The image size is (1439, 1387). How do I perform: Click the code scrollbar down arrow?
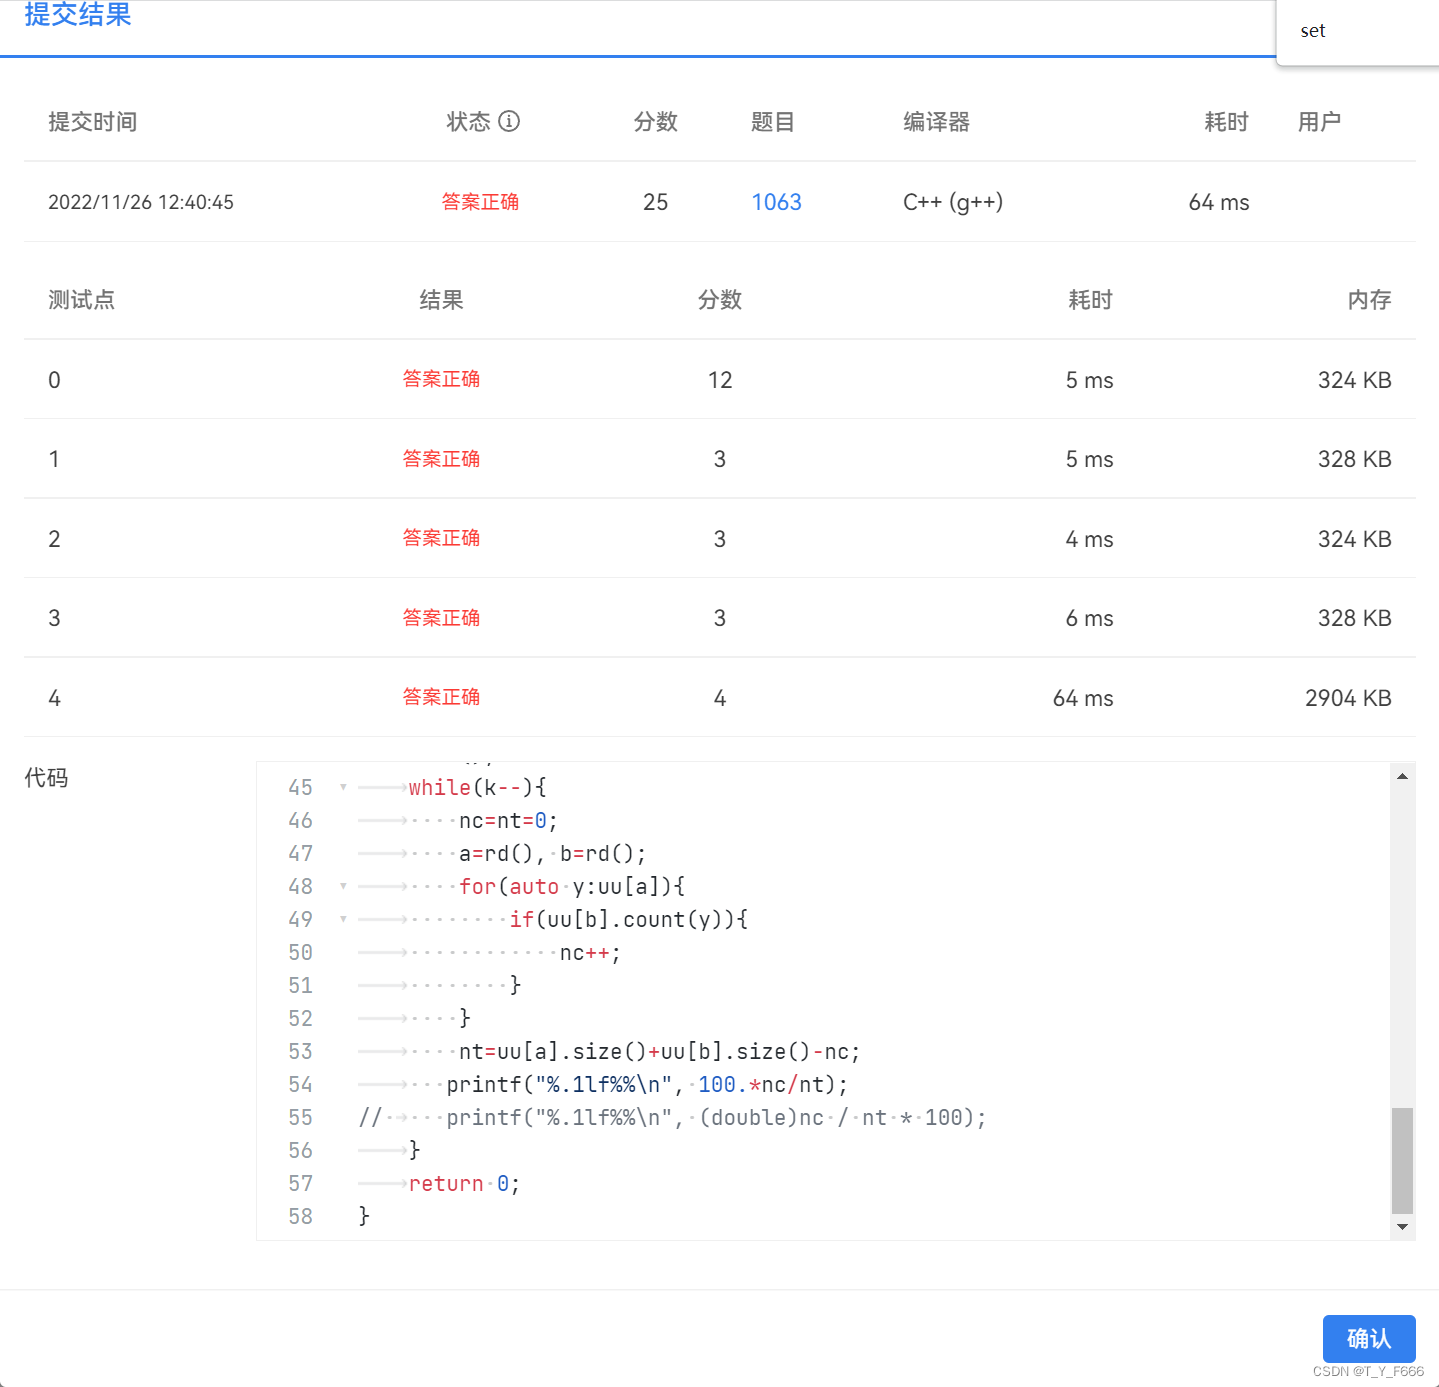[1402, 1227]
